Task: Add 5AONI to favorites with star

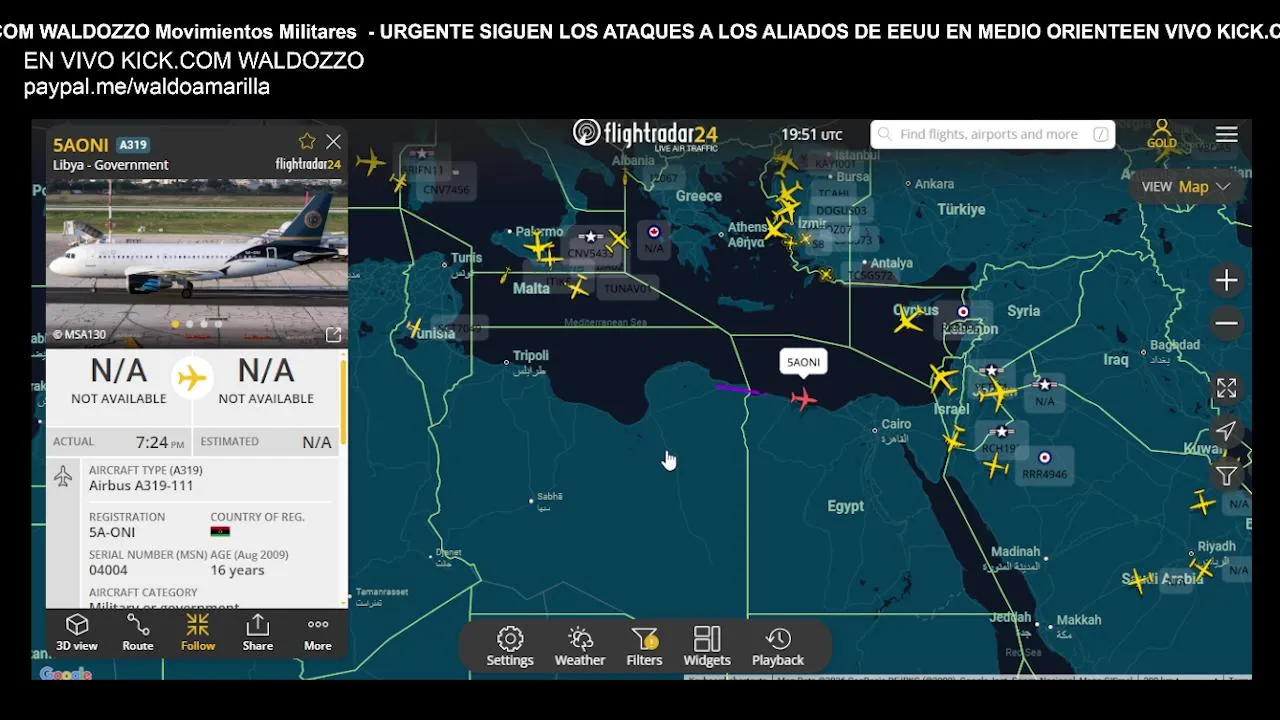Action: point(307,142)
